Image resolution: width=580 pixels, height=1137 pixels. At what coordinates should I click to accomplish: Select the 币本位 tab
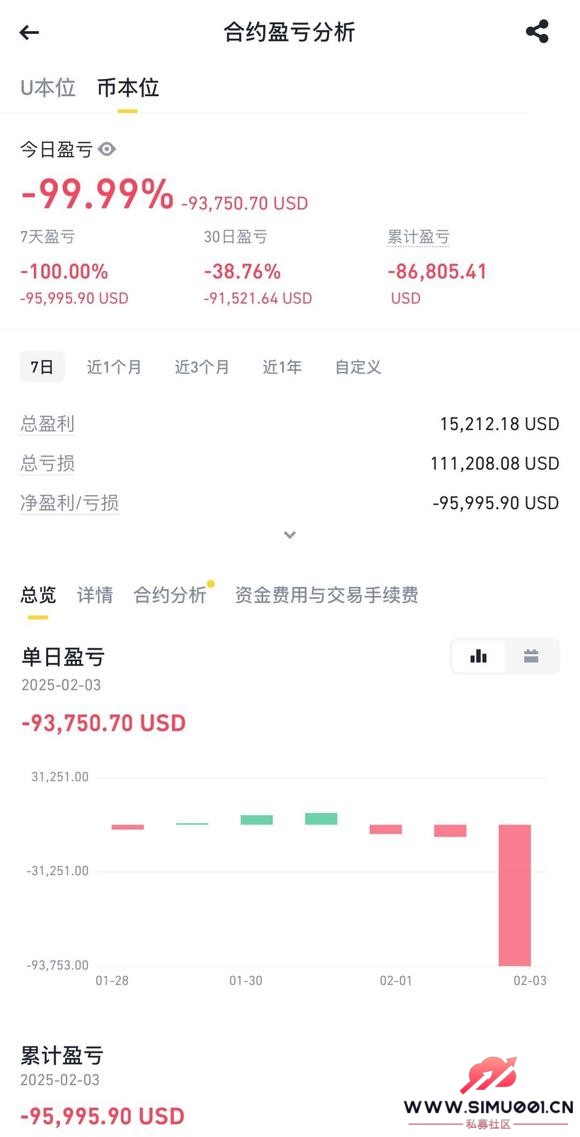pyautogui.click(x=128, y=88)
